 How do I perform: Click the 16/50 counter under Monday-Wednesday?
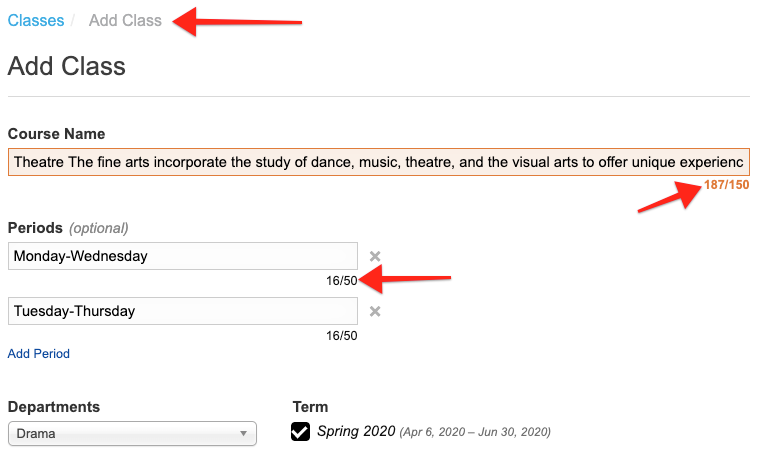click(341, 280)
